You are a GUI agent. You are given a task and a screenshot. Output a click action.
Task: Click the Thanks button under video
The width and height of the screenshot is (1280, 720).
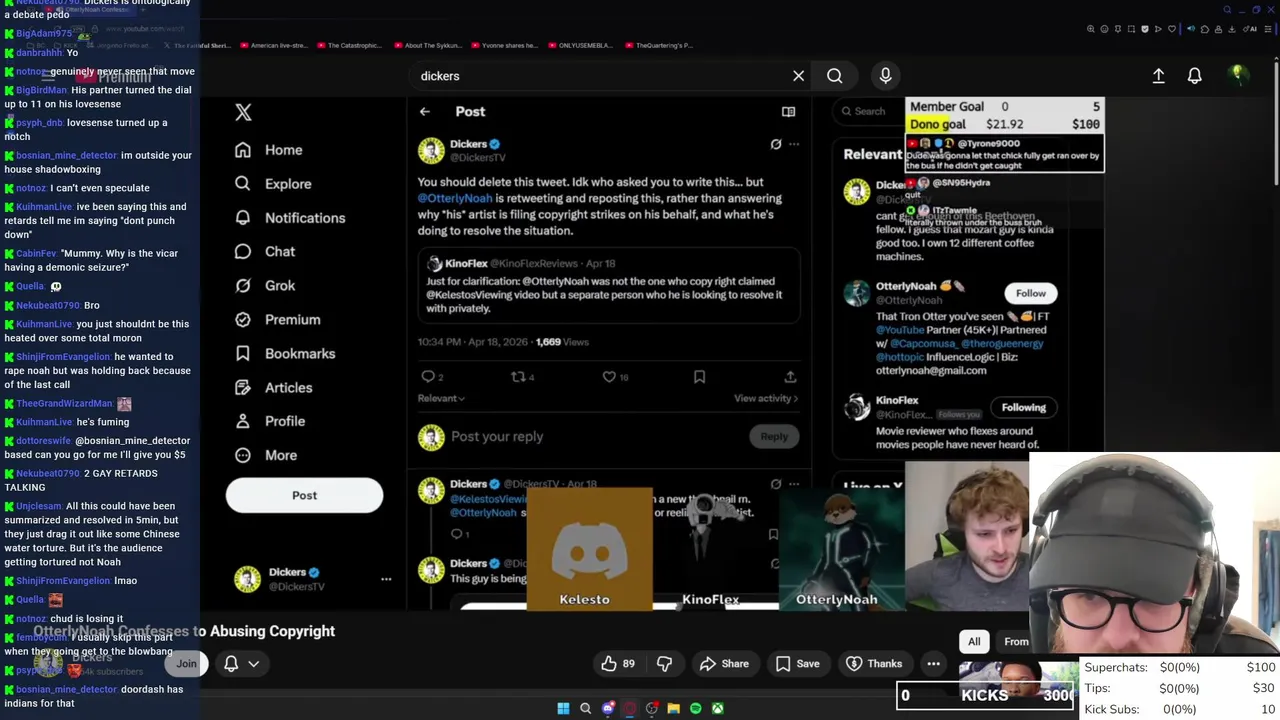[x=874, y=663]
